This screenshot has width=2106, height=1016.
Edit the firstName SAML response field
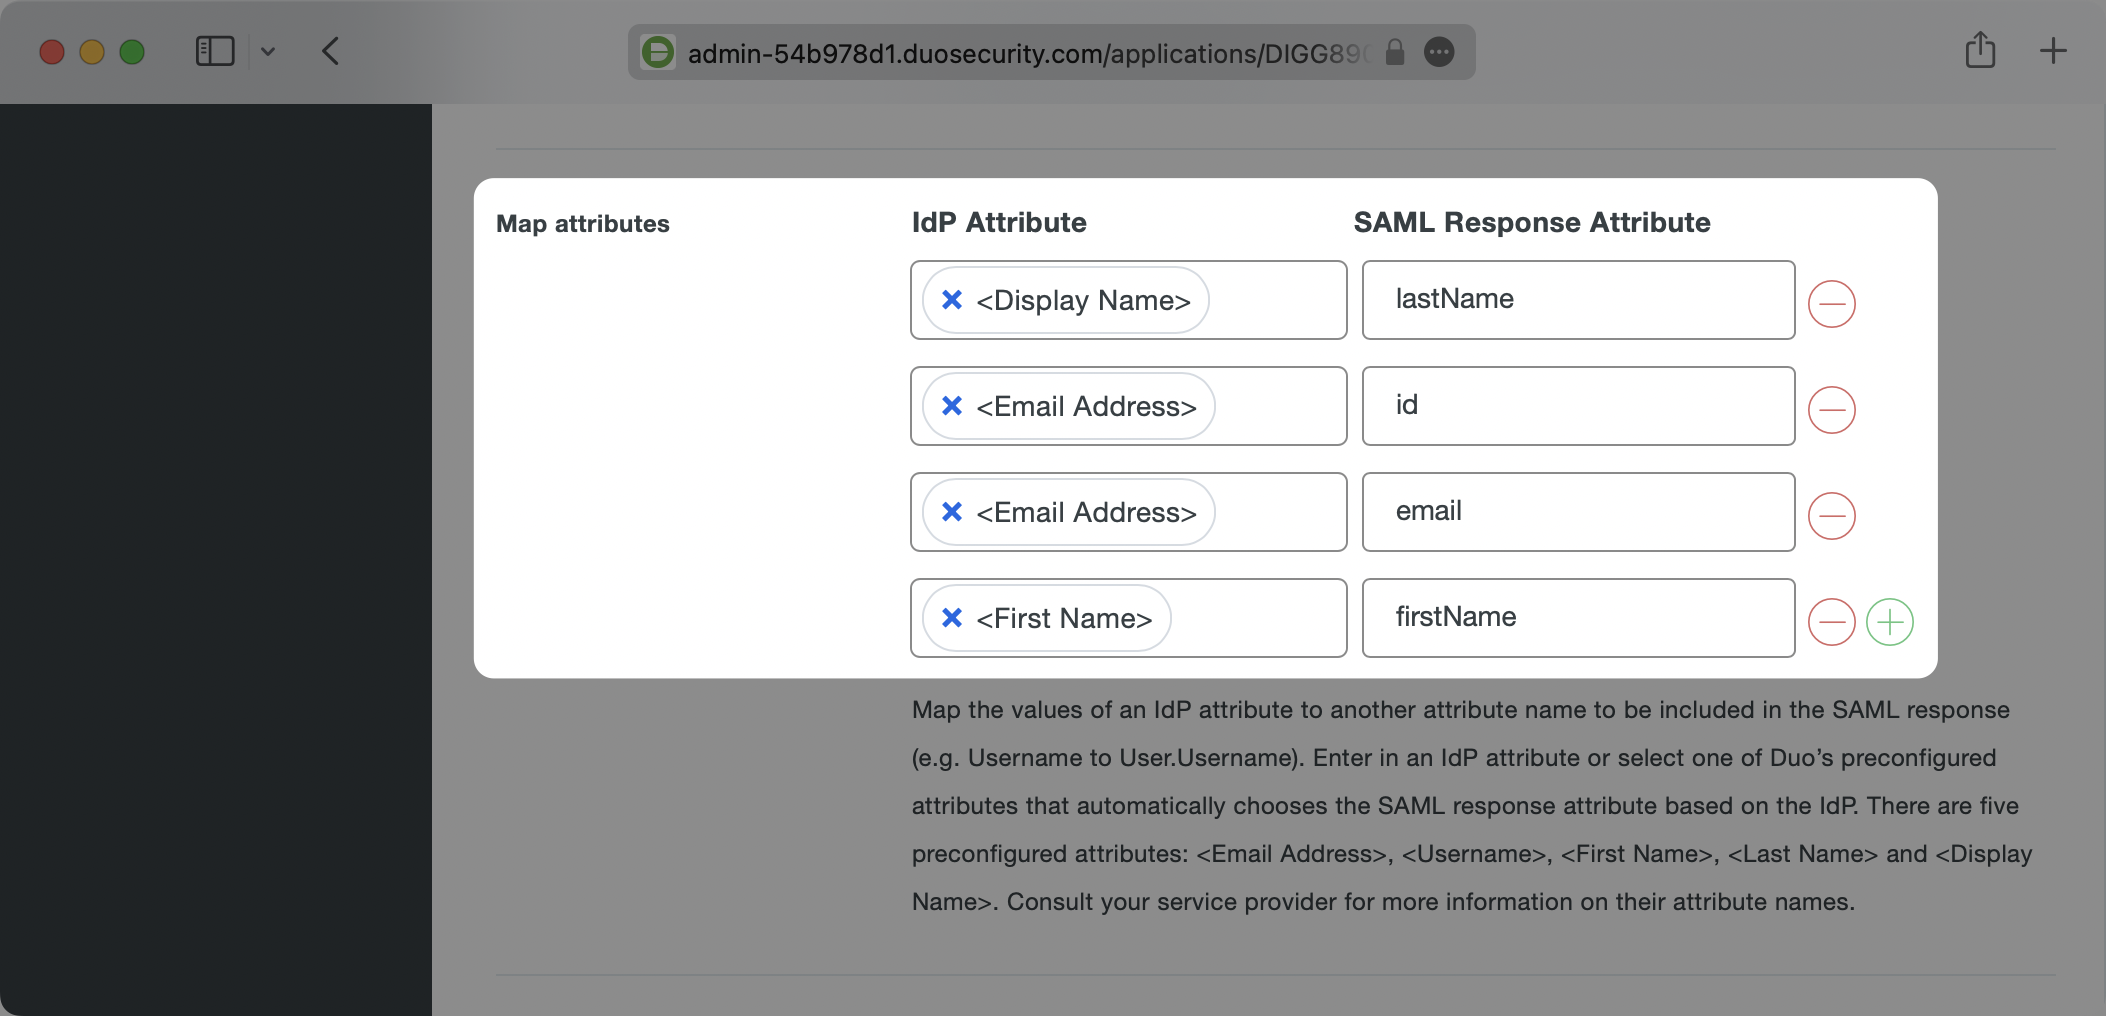coord(1577,618)
